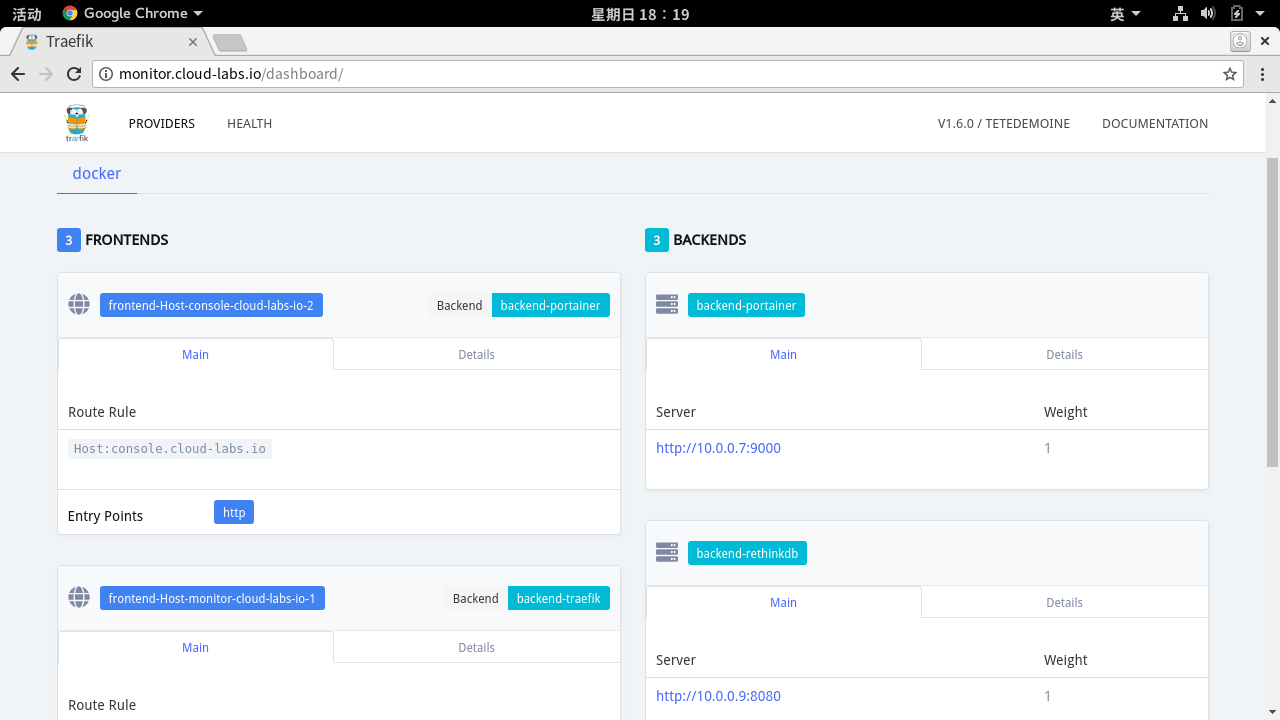Click the Backend label in the monitor frontend card

[476, 598]
